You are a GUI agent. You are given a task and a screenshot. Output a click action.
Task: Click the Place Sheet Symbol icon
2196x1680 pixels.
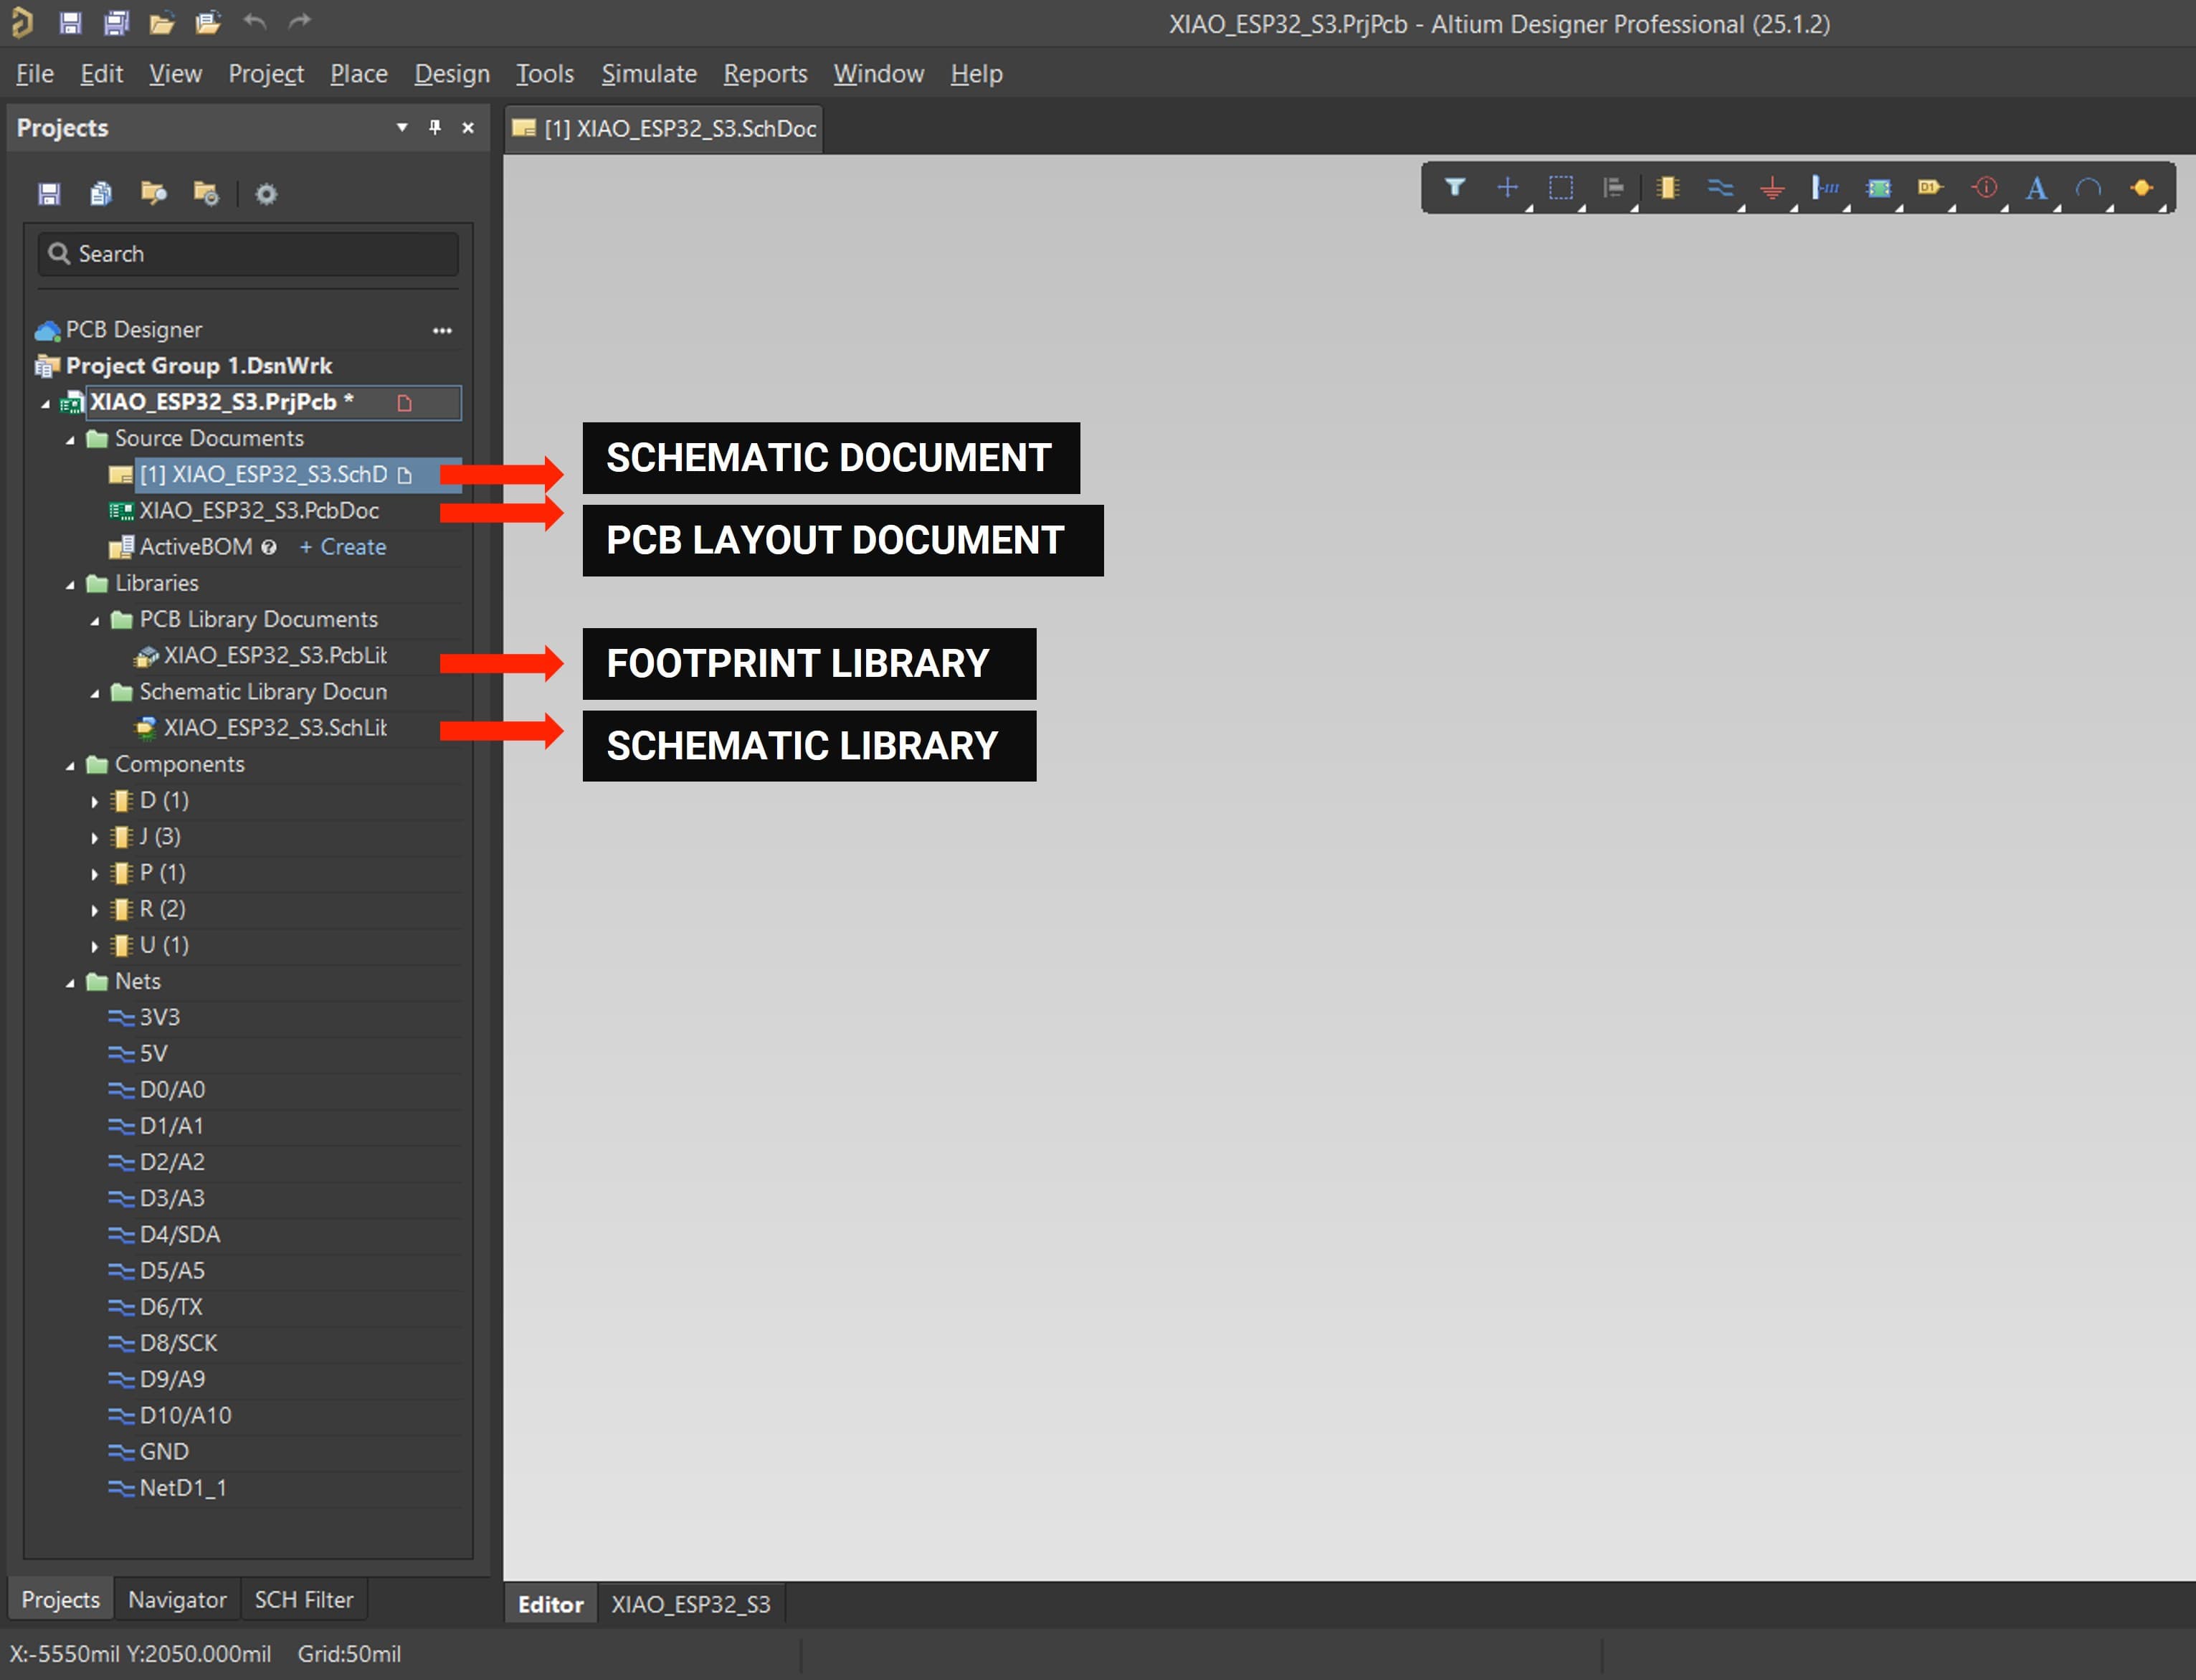(1878, 187)
